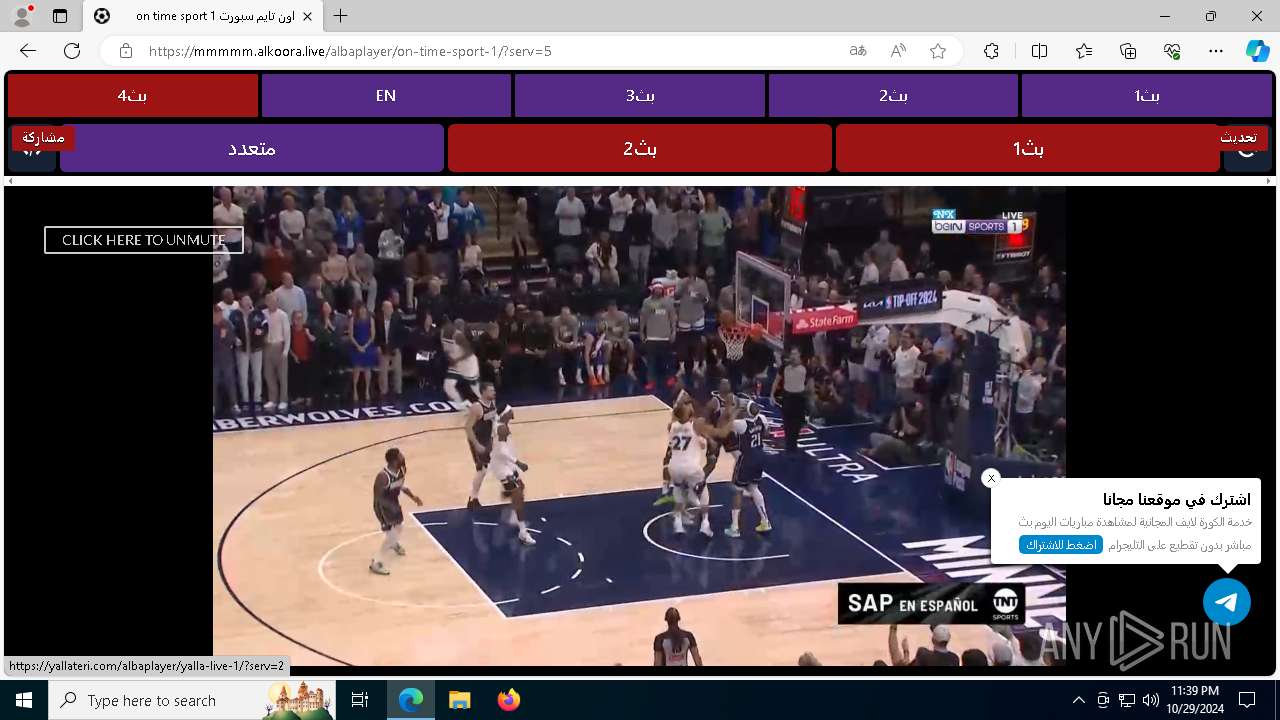
Task: Open Browser essentials heart icon
Action: click(x=1172, y=51)
